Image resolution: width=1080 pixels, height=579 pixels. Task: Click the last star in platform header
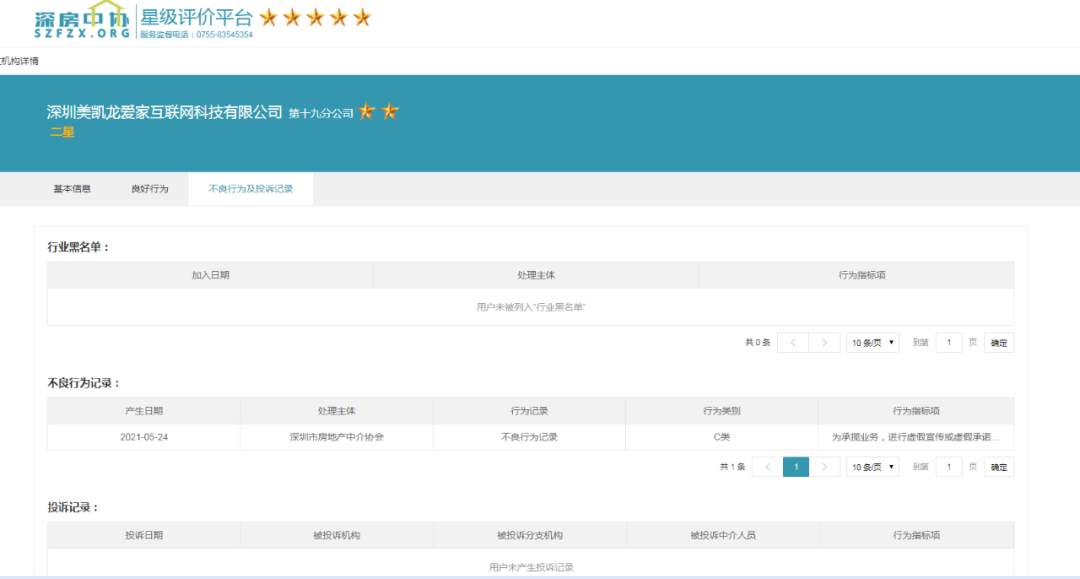coord(362,18)
